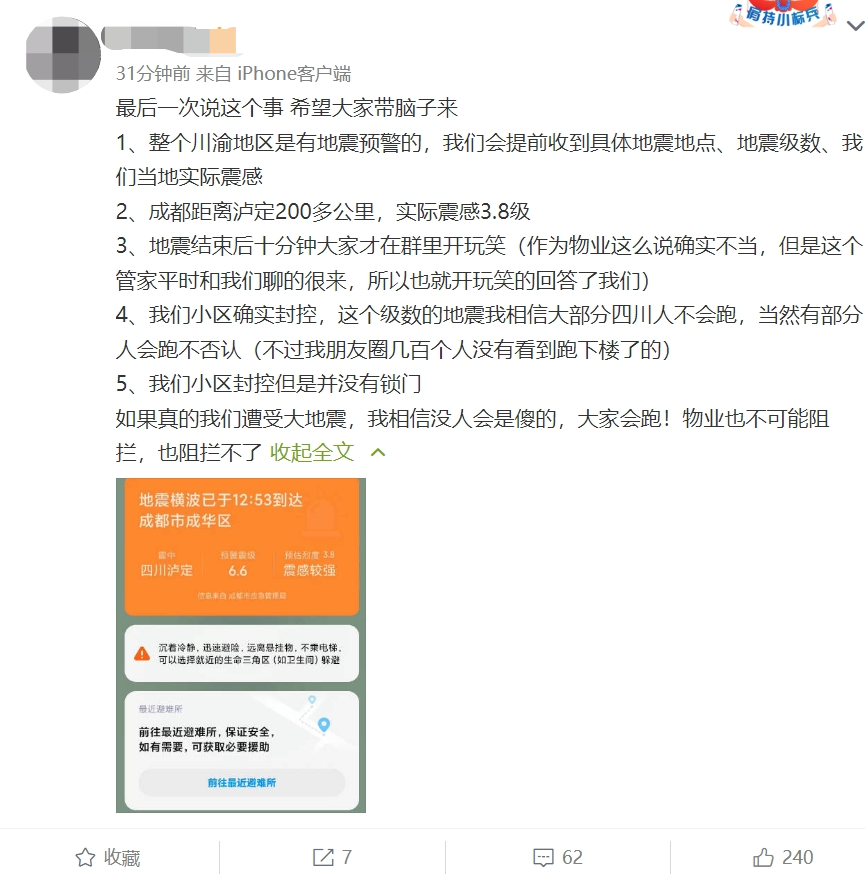Click the repost share arrow icon
This screenshot has width=865, height=878.
click(323, 857)
